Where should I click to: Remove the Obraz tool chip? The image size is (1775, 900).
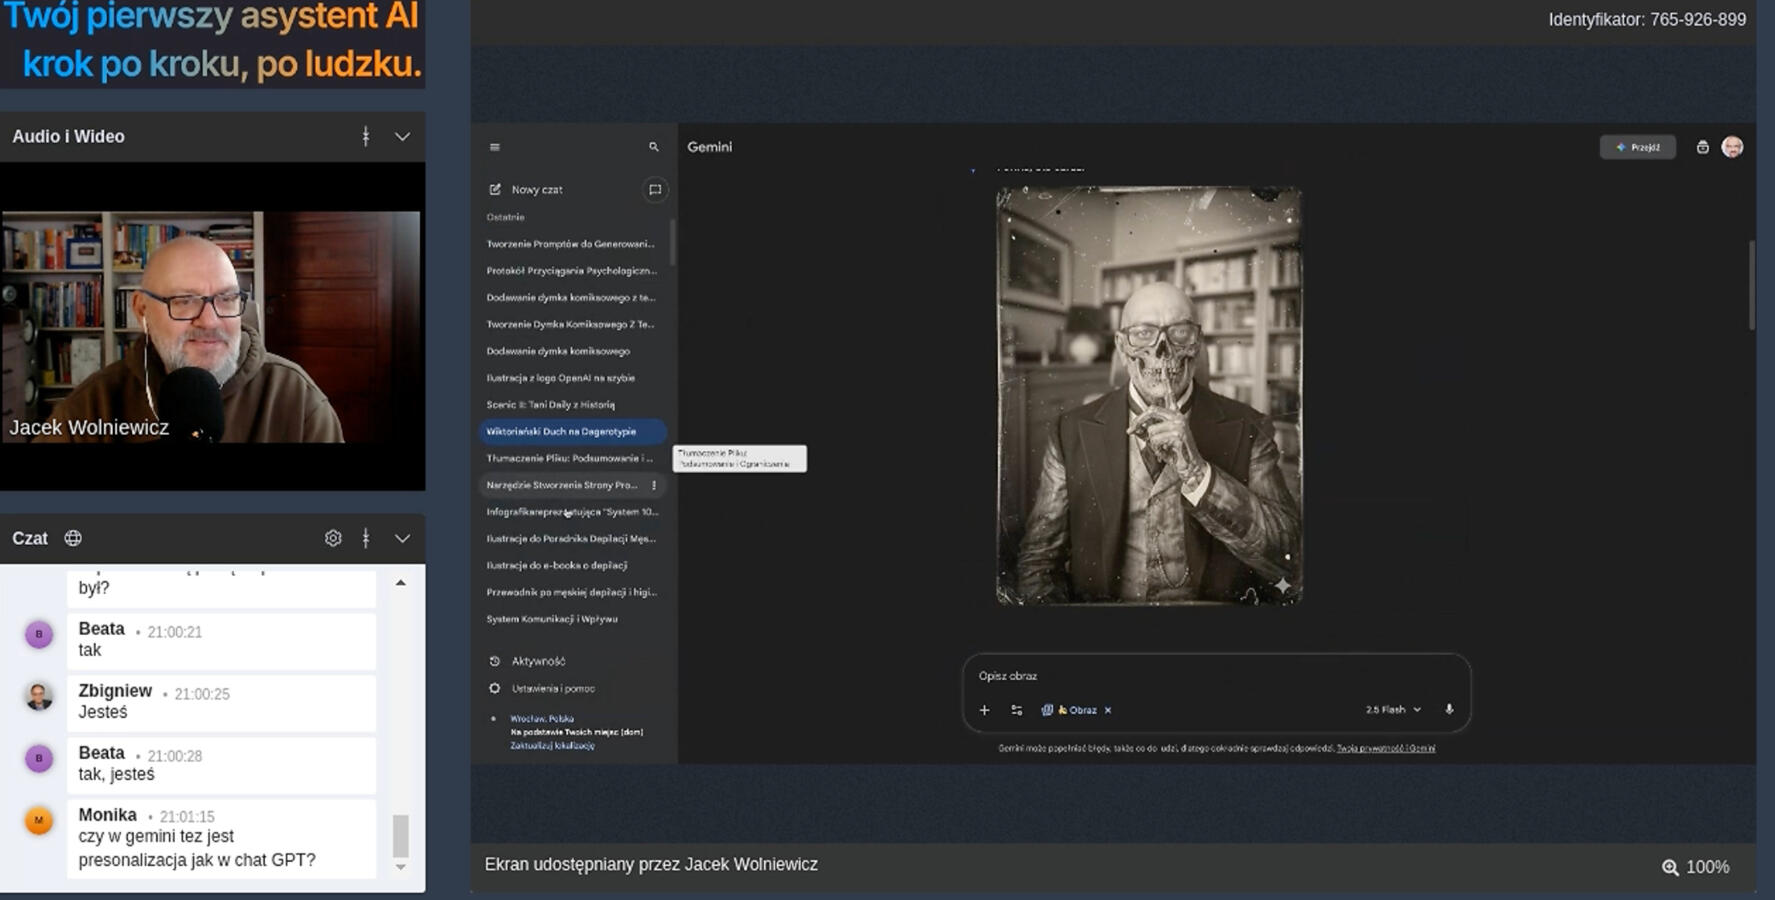(x=1108, y=710)
